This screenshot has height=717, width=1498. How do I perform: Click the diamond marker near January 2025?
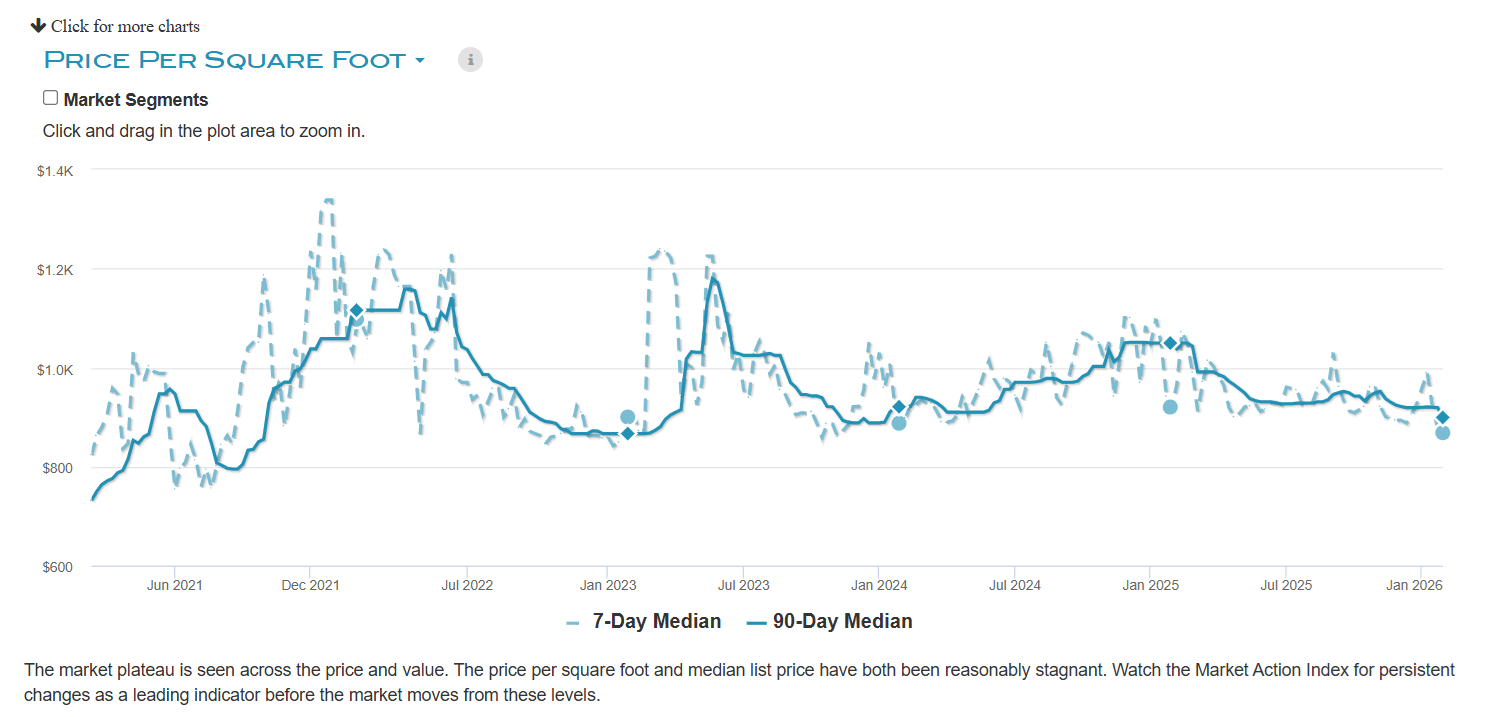point(1170,343)
